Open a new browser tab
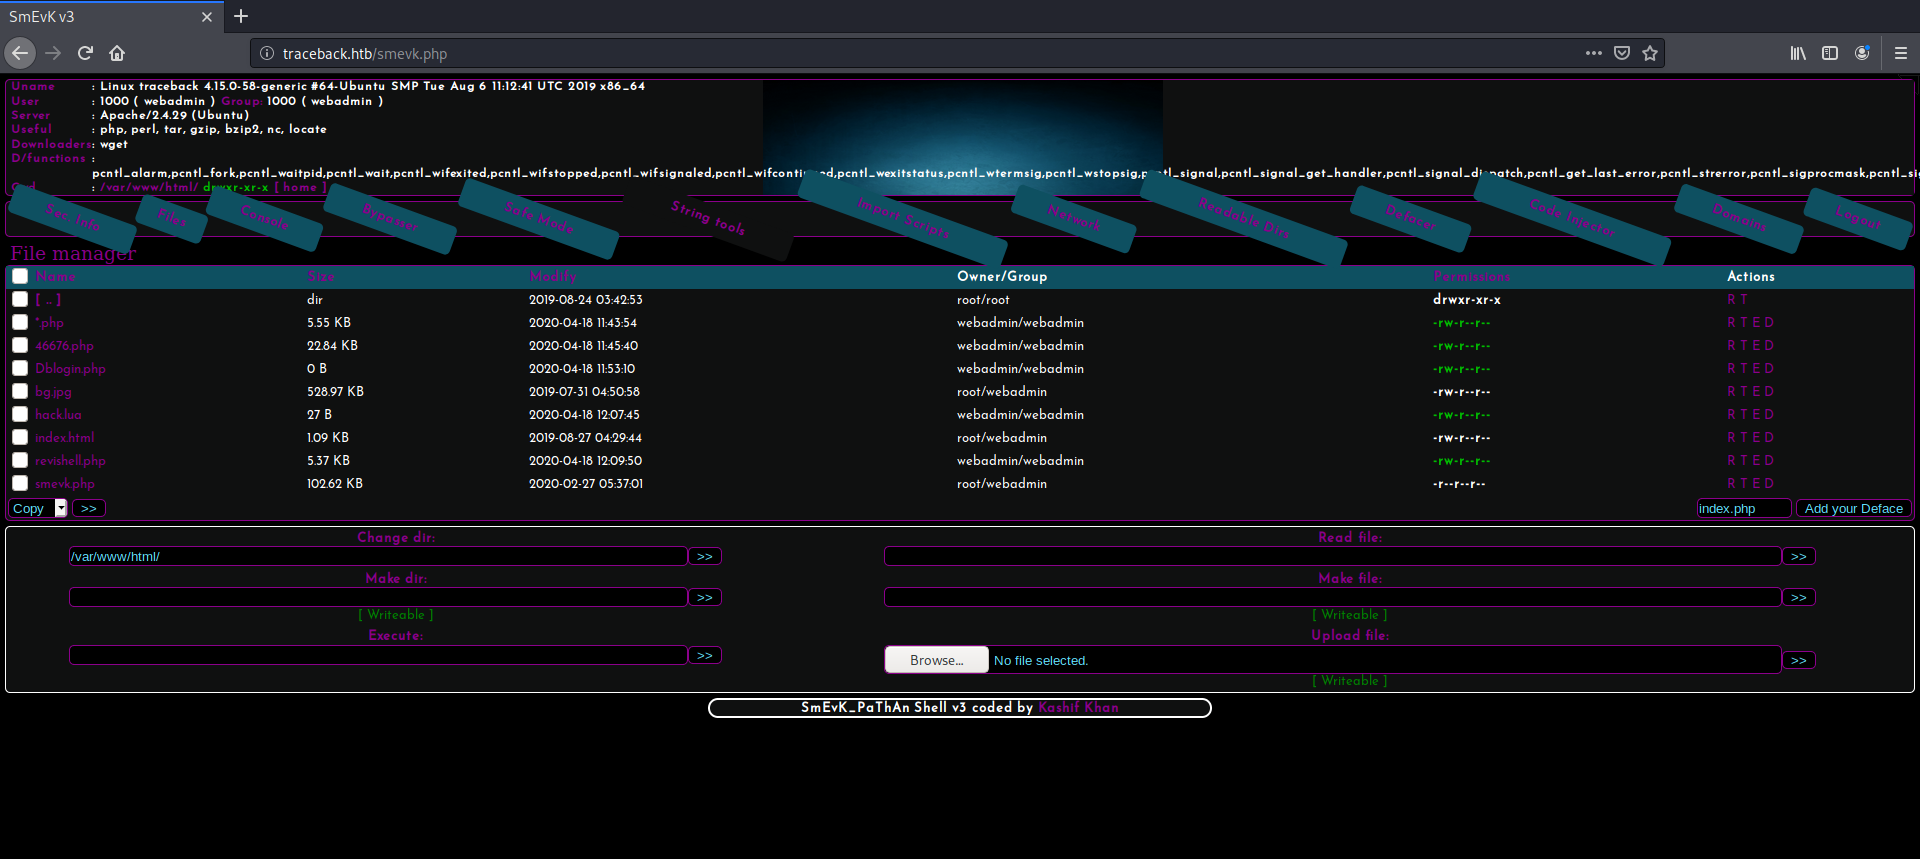 tap(241, 16)
